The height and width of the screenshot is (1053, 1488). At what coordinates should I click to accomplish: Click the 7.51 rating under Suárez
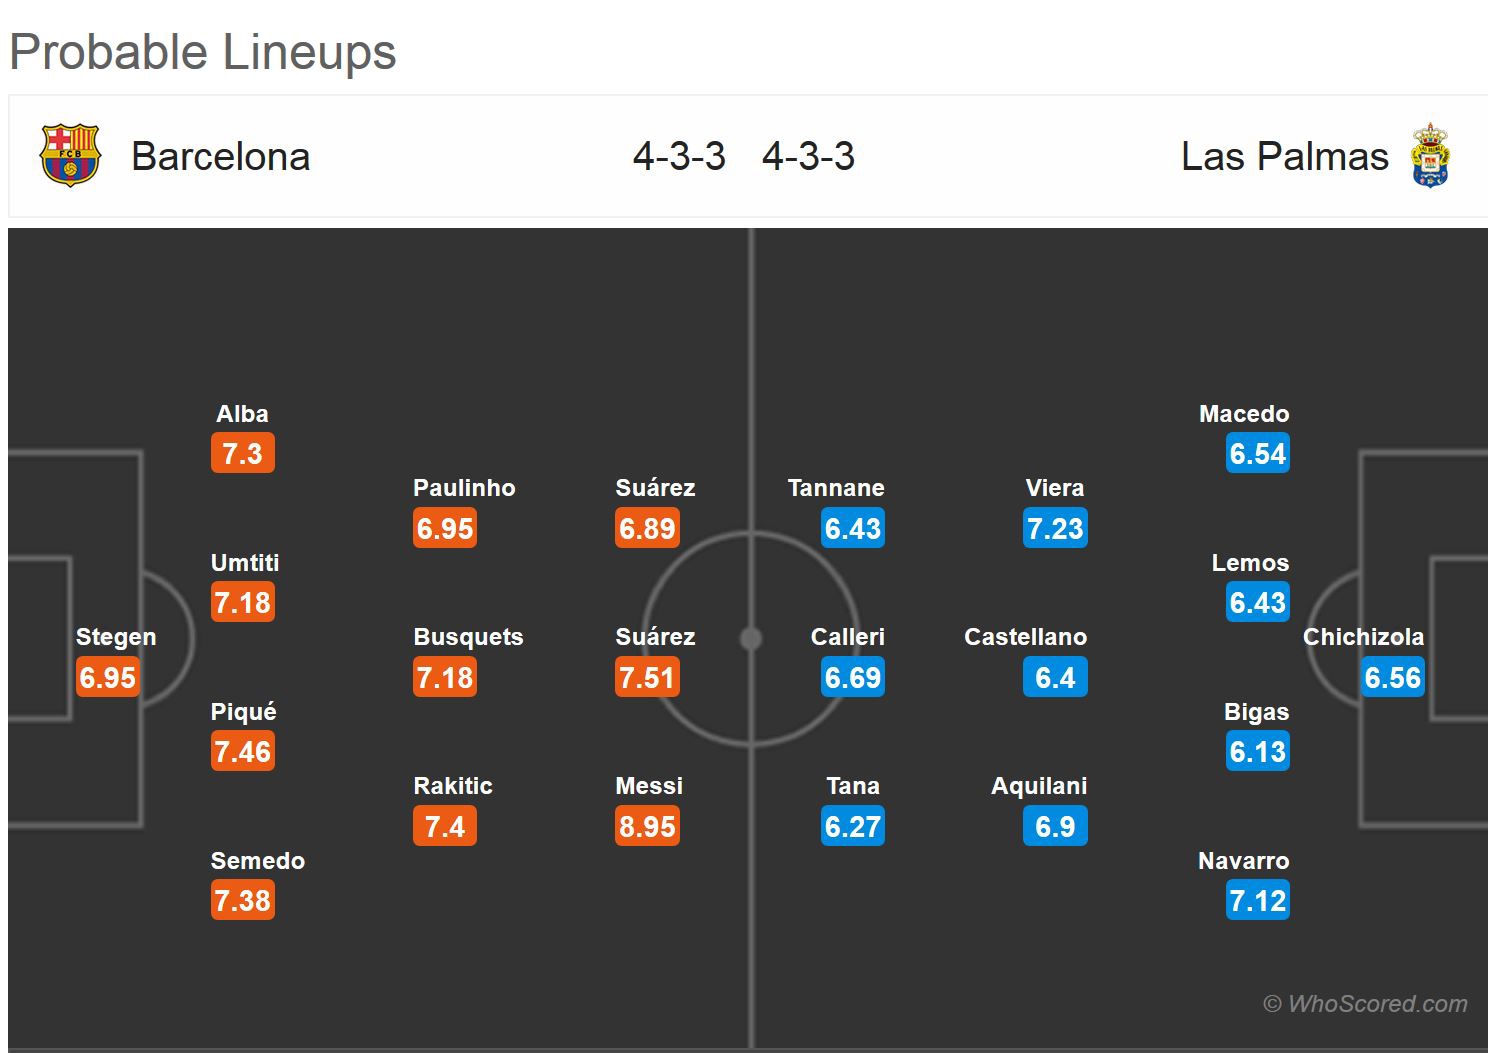tap(647, 678)
